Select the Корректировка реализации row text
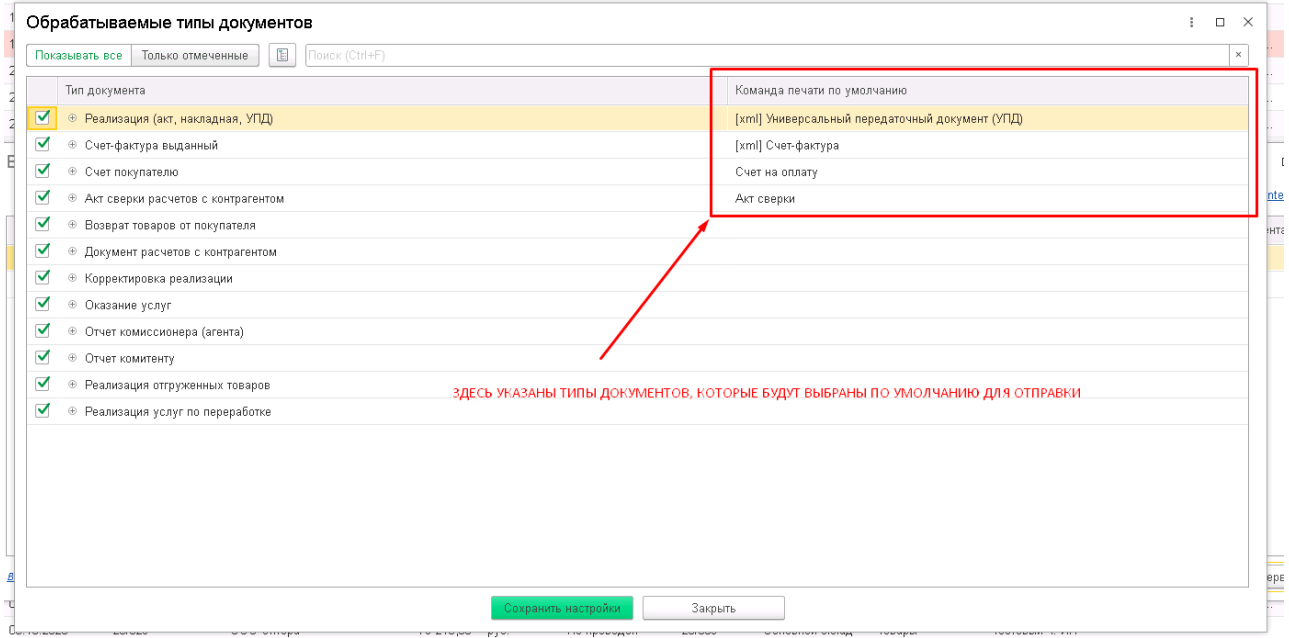 (x=159, y=278)
